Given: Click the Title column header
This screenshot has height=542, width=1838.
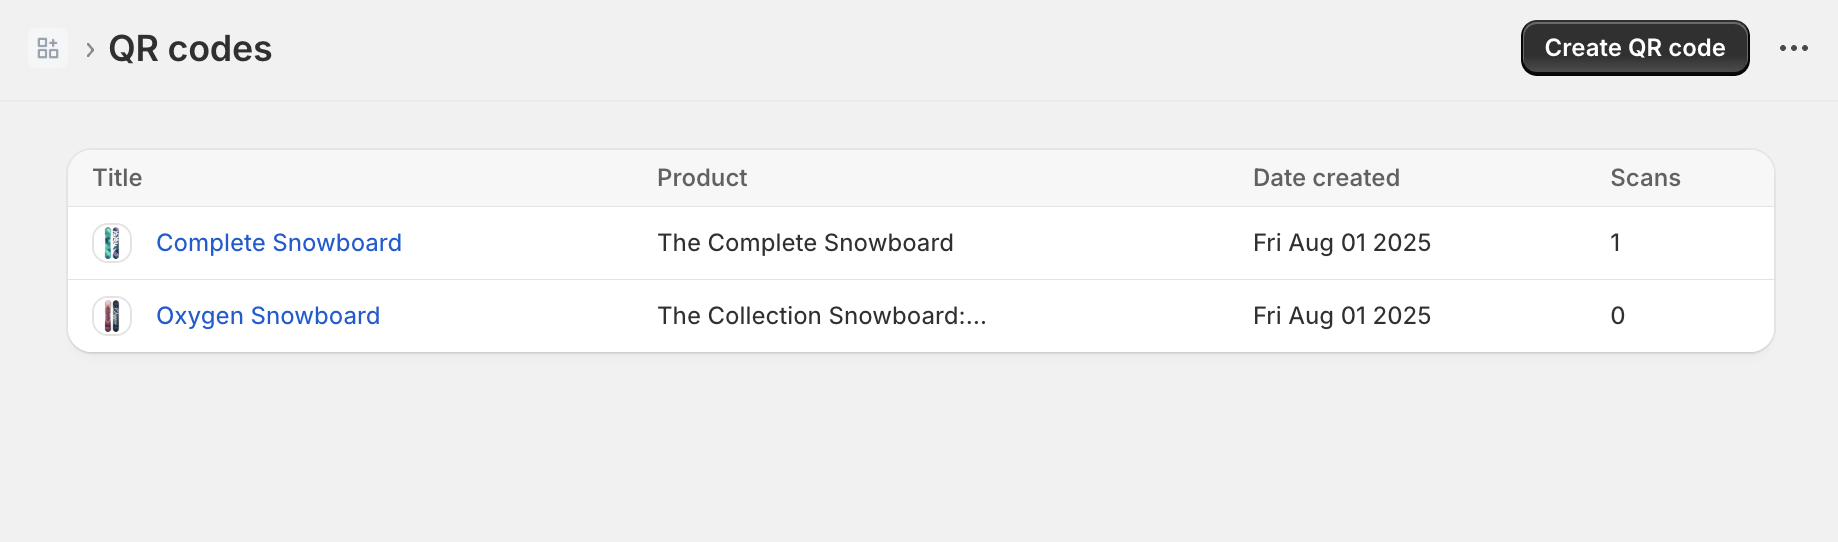Looking at the screenshot, I should coord(117,178).
